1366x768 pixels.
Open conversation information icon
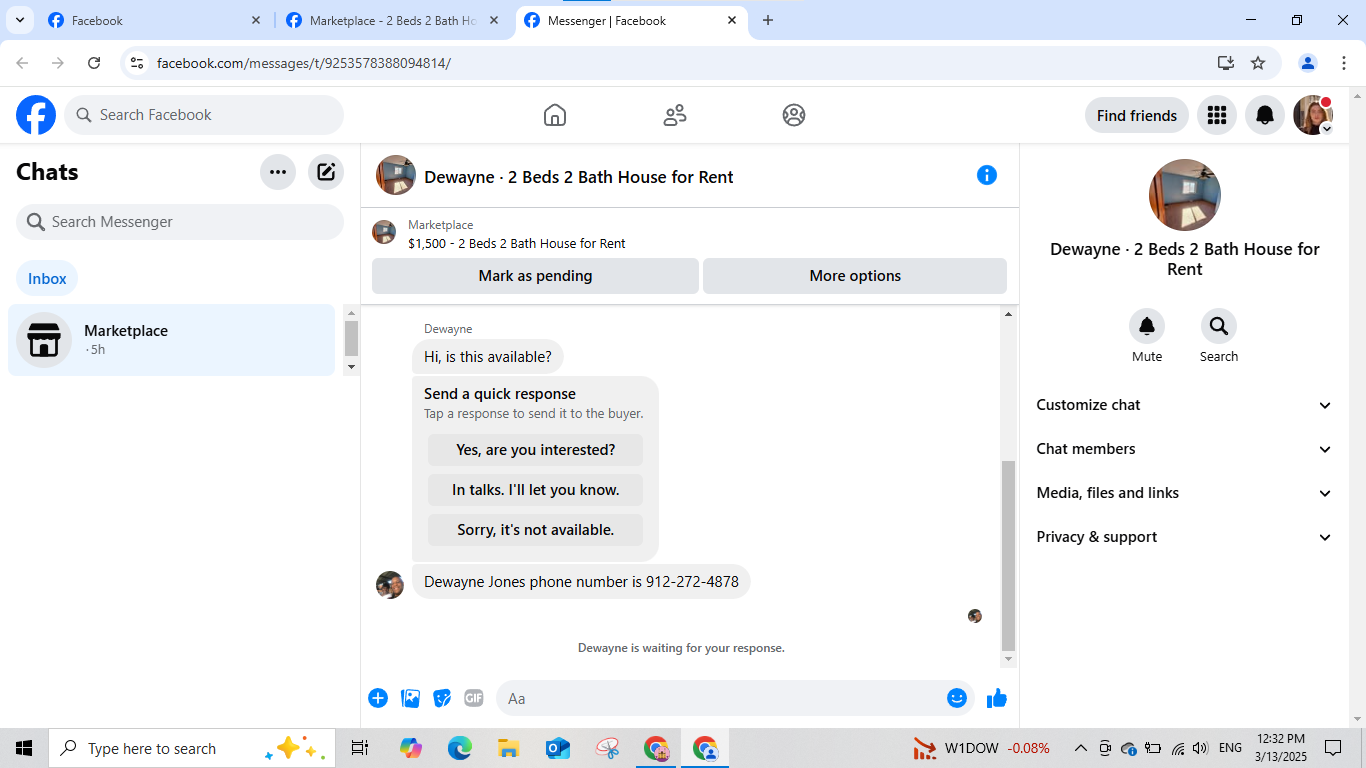coord(987,175)
